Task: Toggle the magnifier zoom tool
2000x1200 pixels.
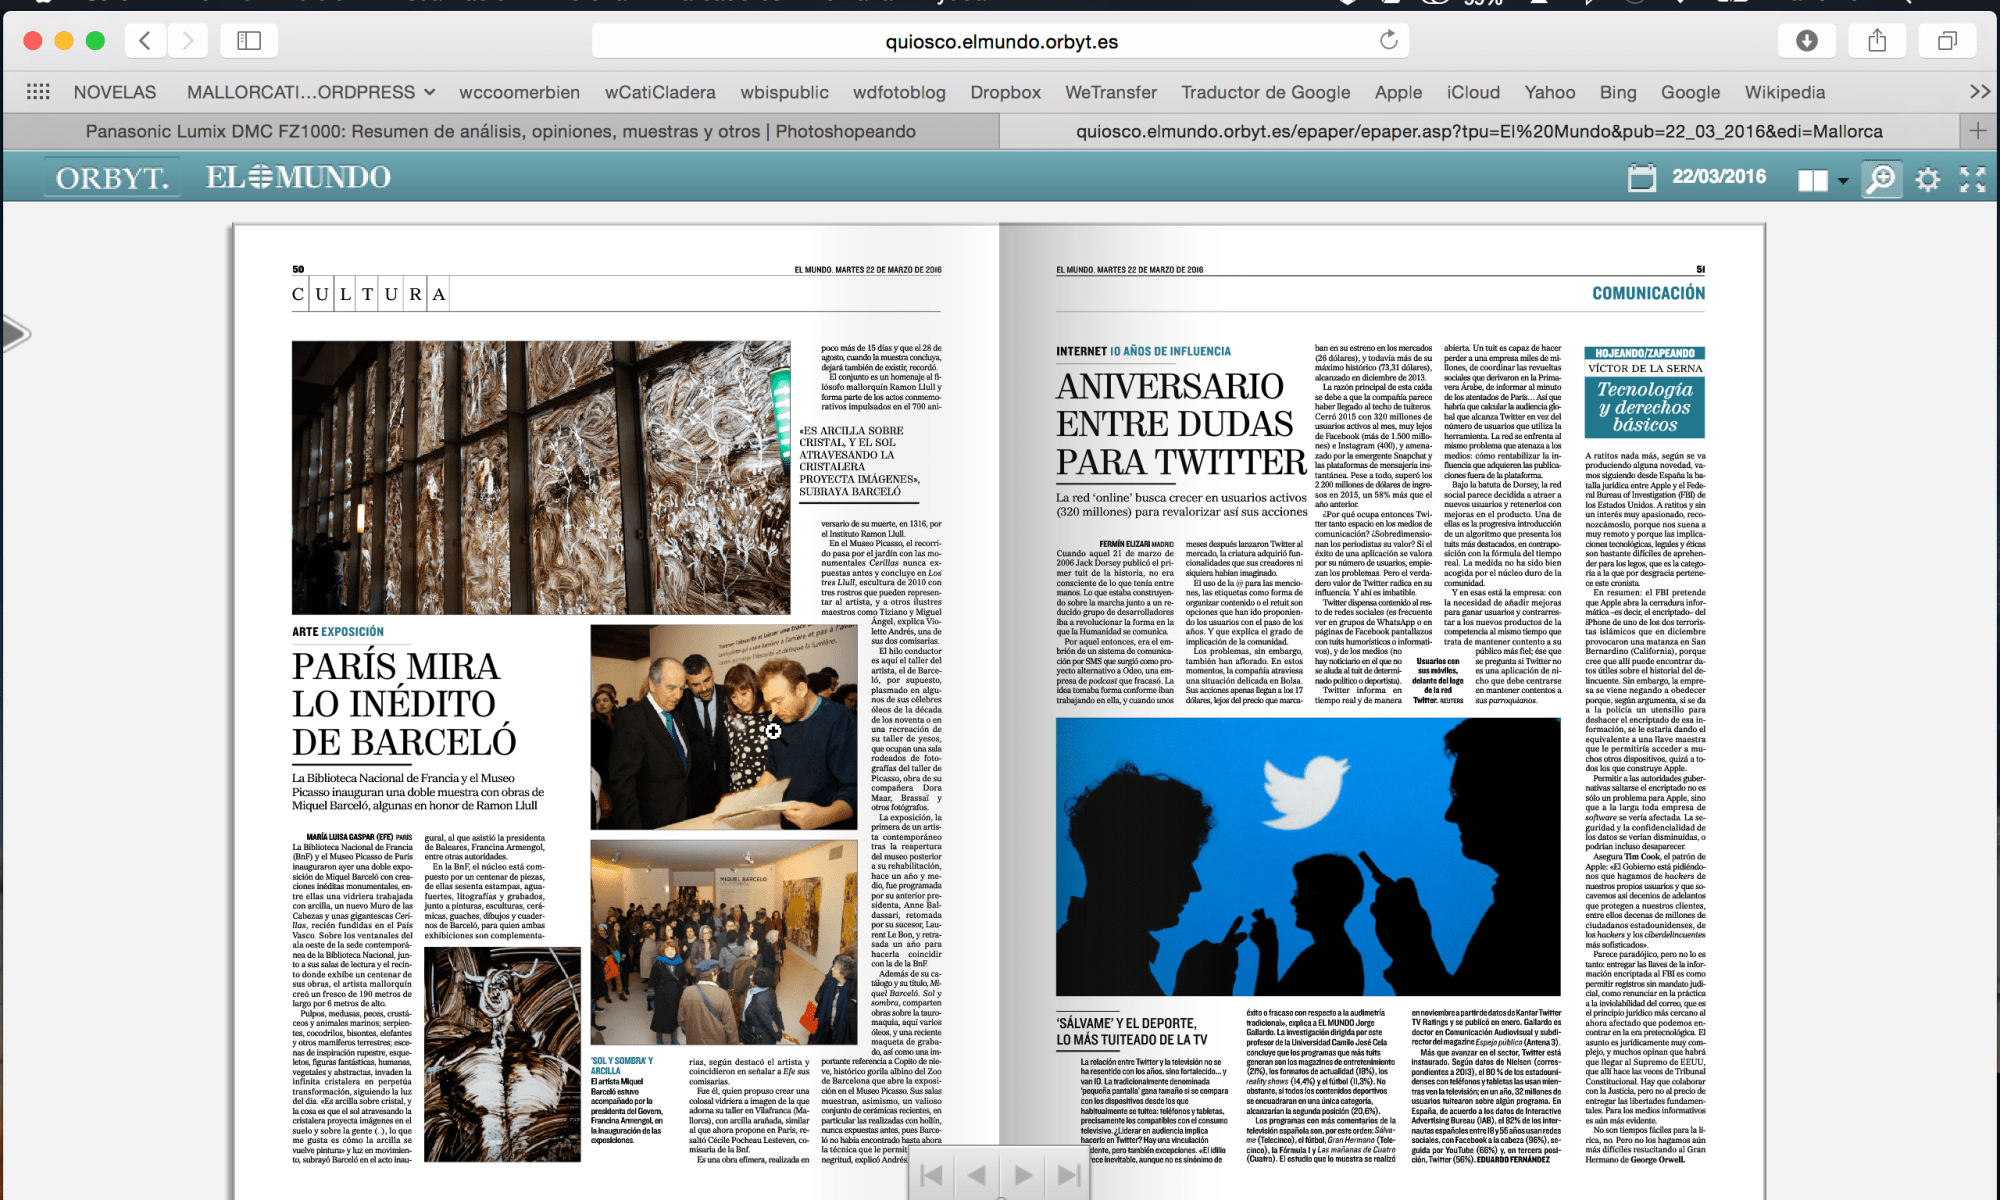Action: pos(1881,179)
